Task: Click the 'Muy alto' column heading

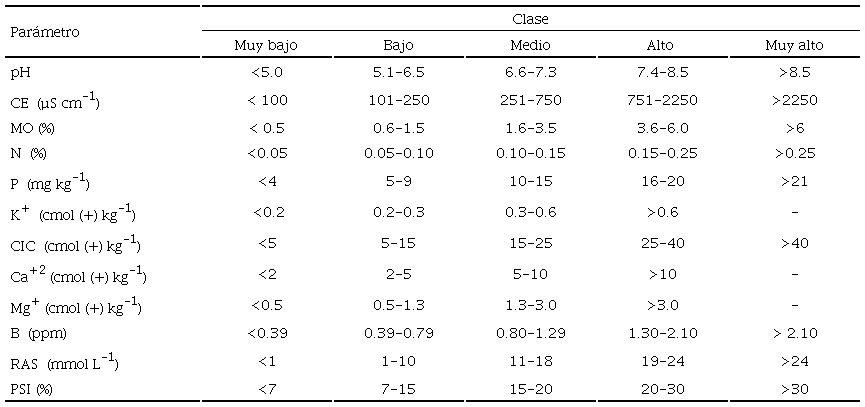Action: 793,46
